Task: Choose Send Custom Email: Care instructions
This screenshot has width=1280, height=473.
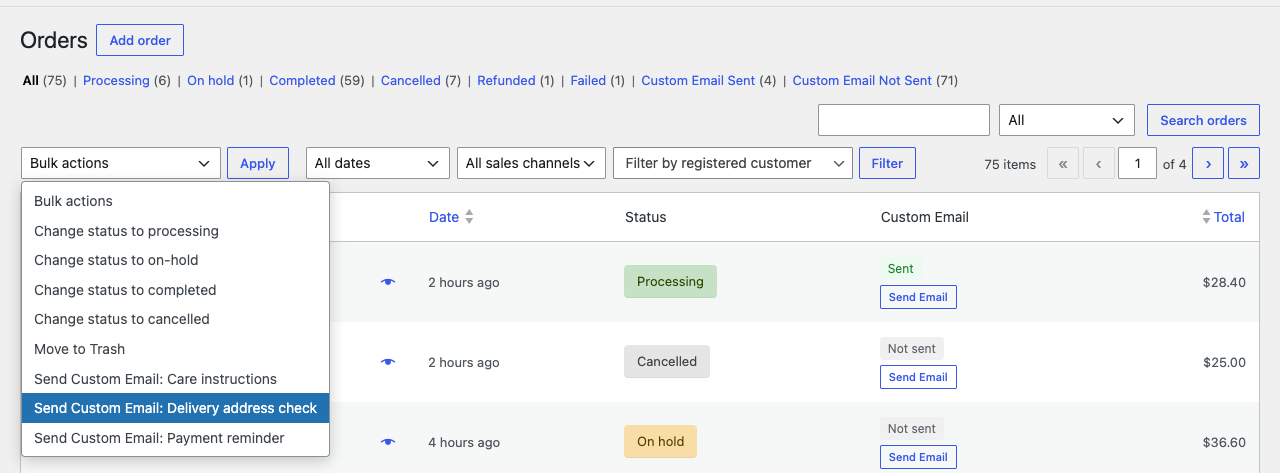Action: pyautogui.click(x=175, y=379)
